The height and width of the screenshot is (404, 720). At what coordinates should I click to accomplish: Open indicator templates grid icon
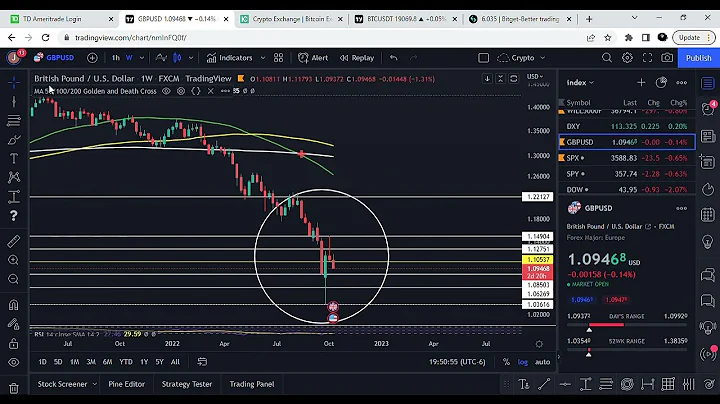point(279,58)
